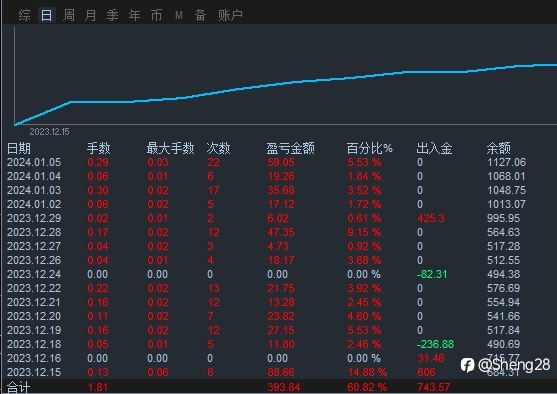Select the 2023.12.22 date row
This screenshot has width=557, height=394.
(x=34, y=288)
